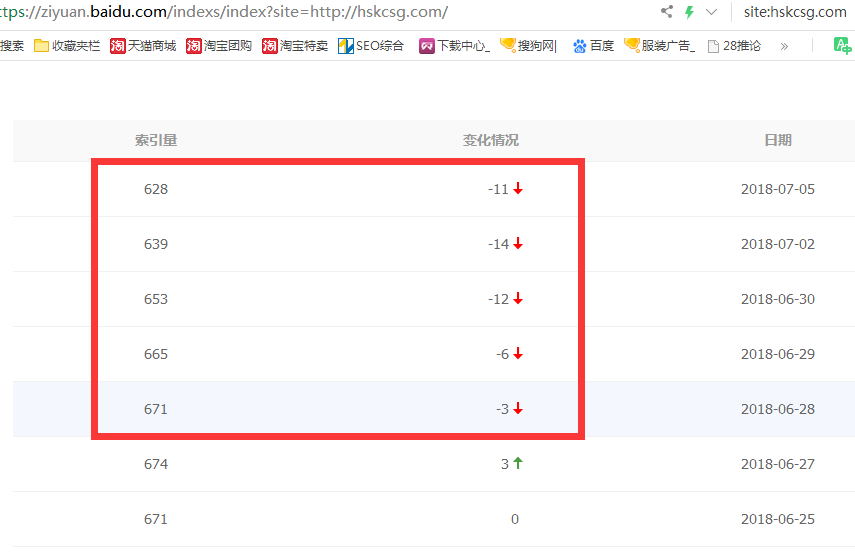Click the site:hskcsg.com search box
Image resolution: width=855 pixels, height=553 pixels.
[x=795, y=12]
